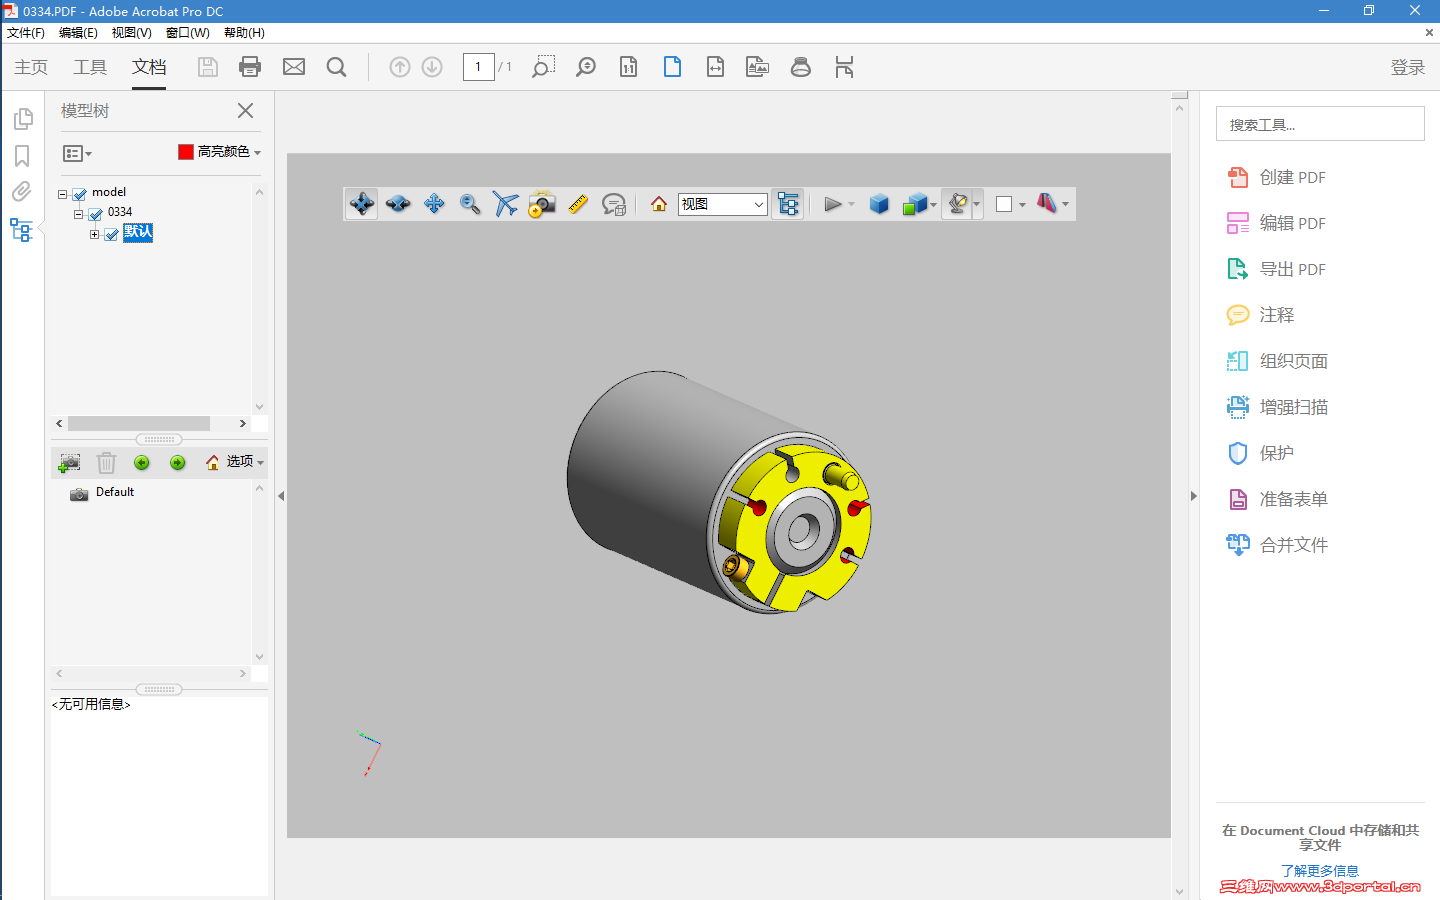Click the rightmost main toolbar icon
The width and height of the screenshot is (1440, 900).
(x=844, y=67)
